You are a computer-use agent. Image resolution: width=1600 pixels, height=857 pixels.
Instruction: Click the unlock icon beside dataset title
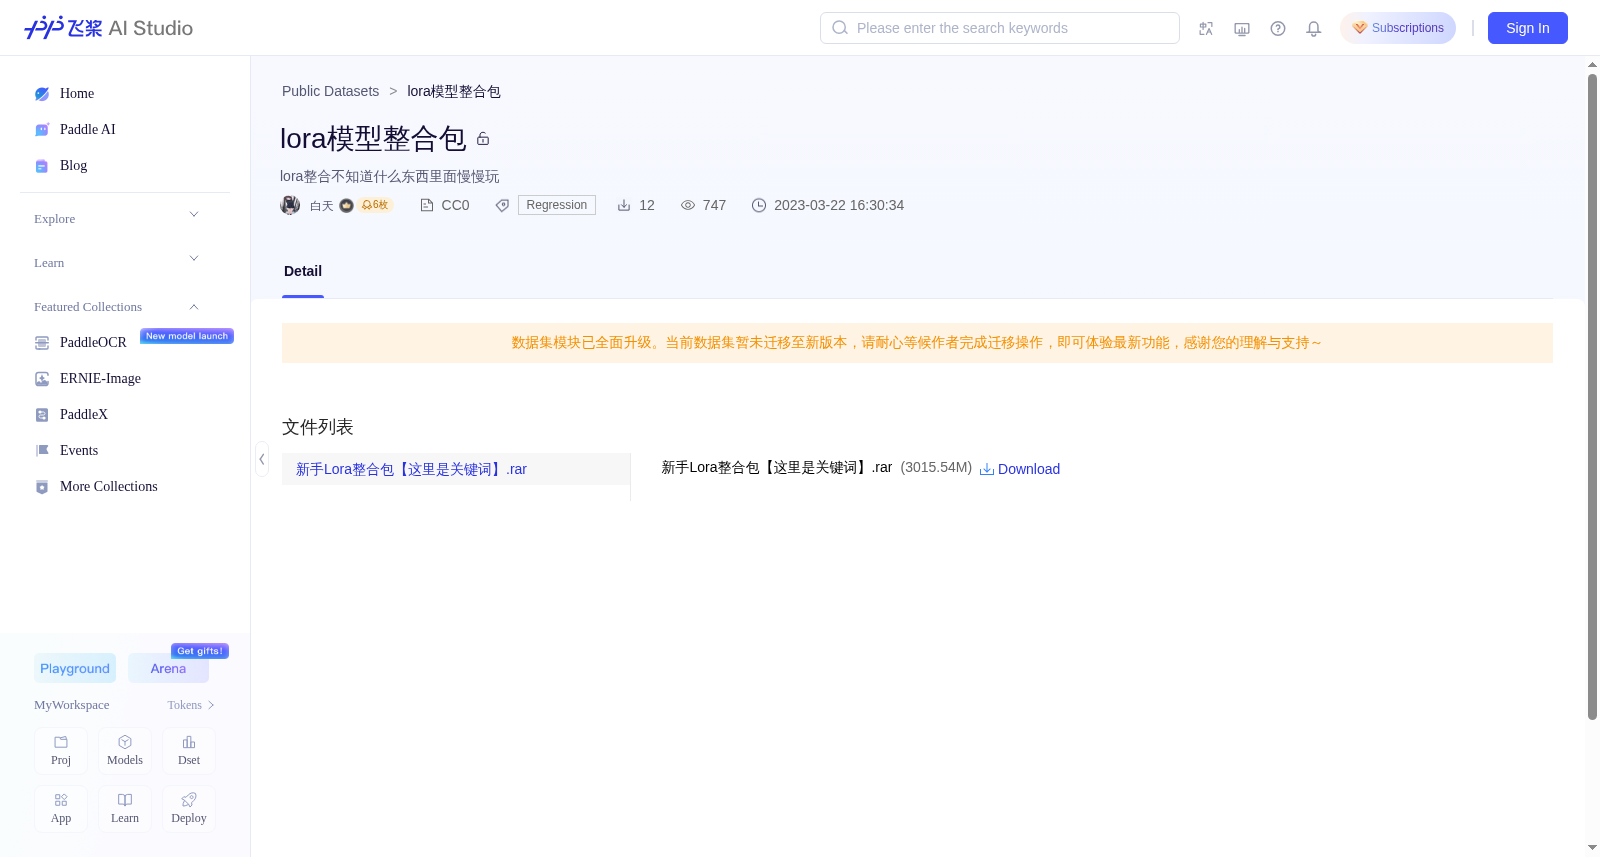click(483, 139)
